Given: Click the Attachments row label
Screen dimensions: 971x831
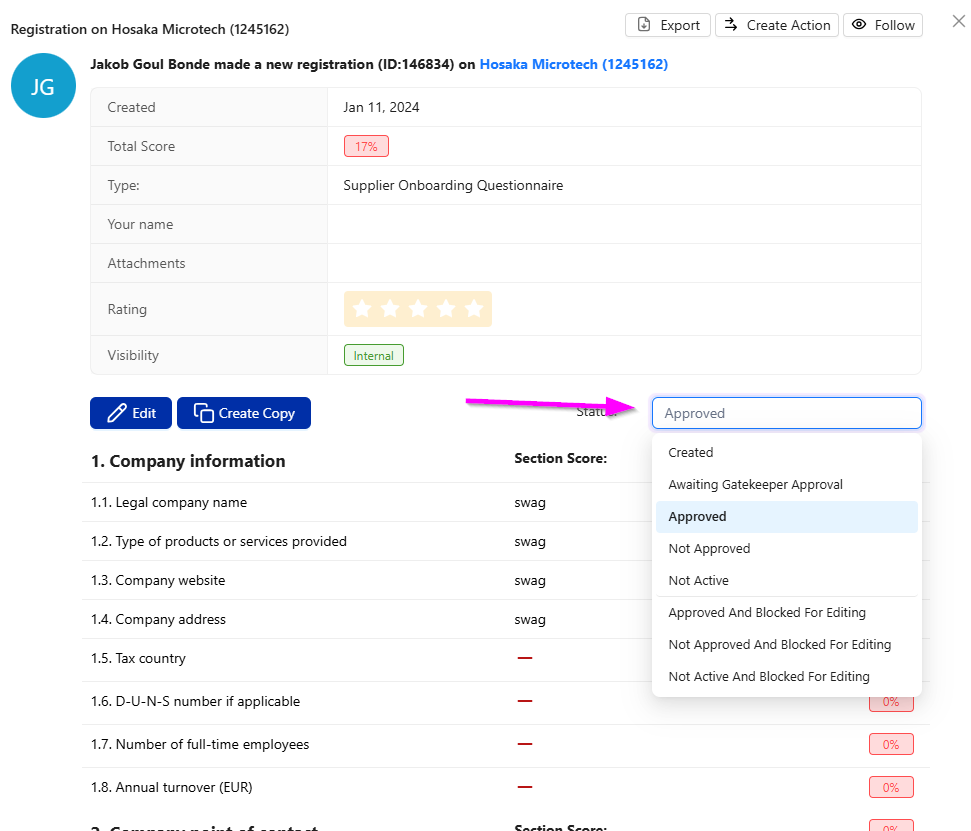Looking at the screenshot, I should (x=146, y=263).
